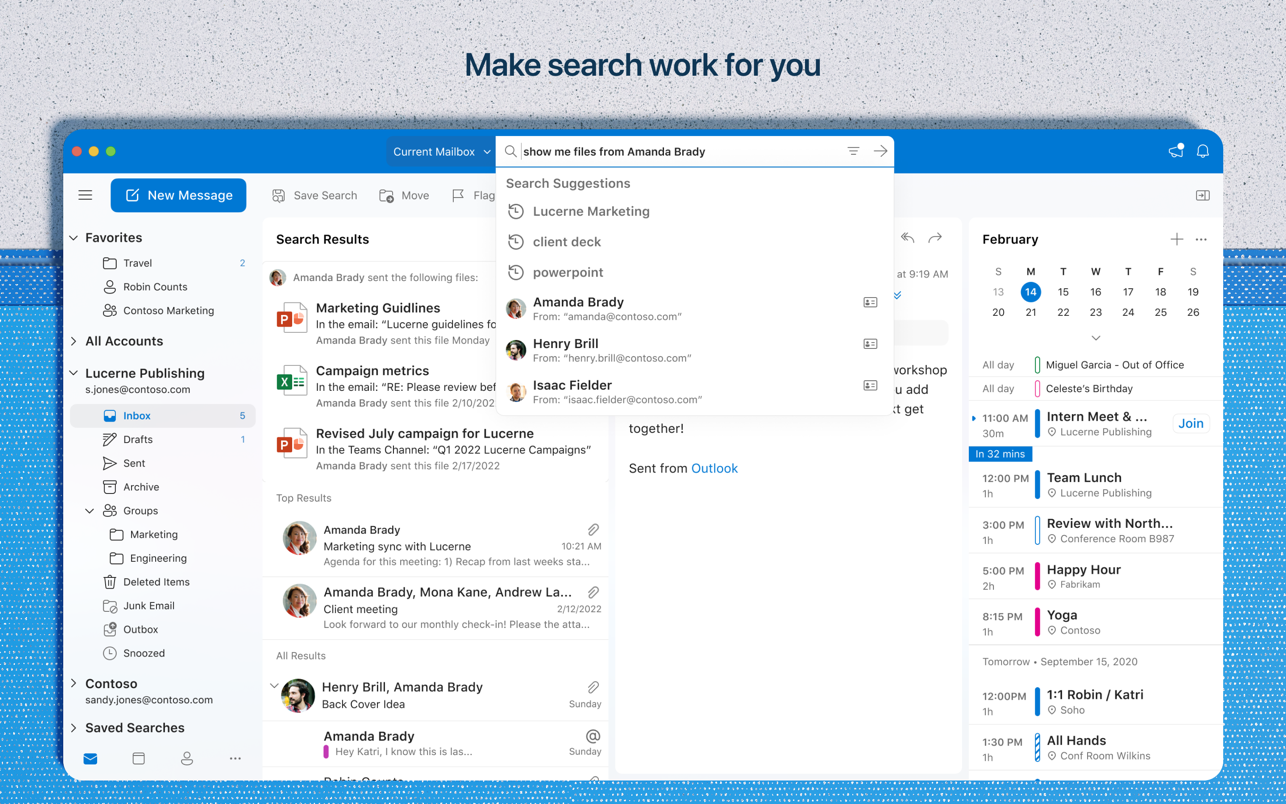Viewport: 1286px width, 804px height.
Task: Open contact card icon for Isaac Fielder
Action: coord(870,385)
